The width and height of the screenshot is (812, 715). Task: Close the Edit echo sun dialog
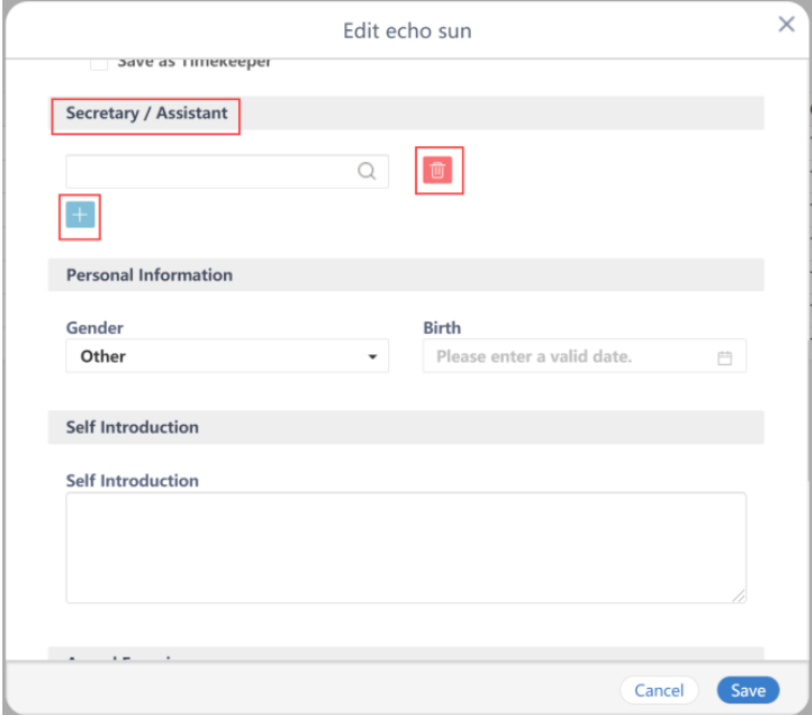pyautogui.click(x=786, y=26)
